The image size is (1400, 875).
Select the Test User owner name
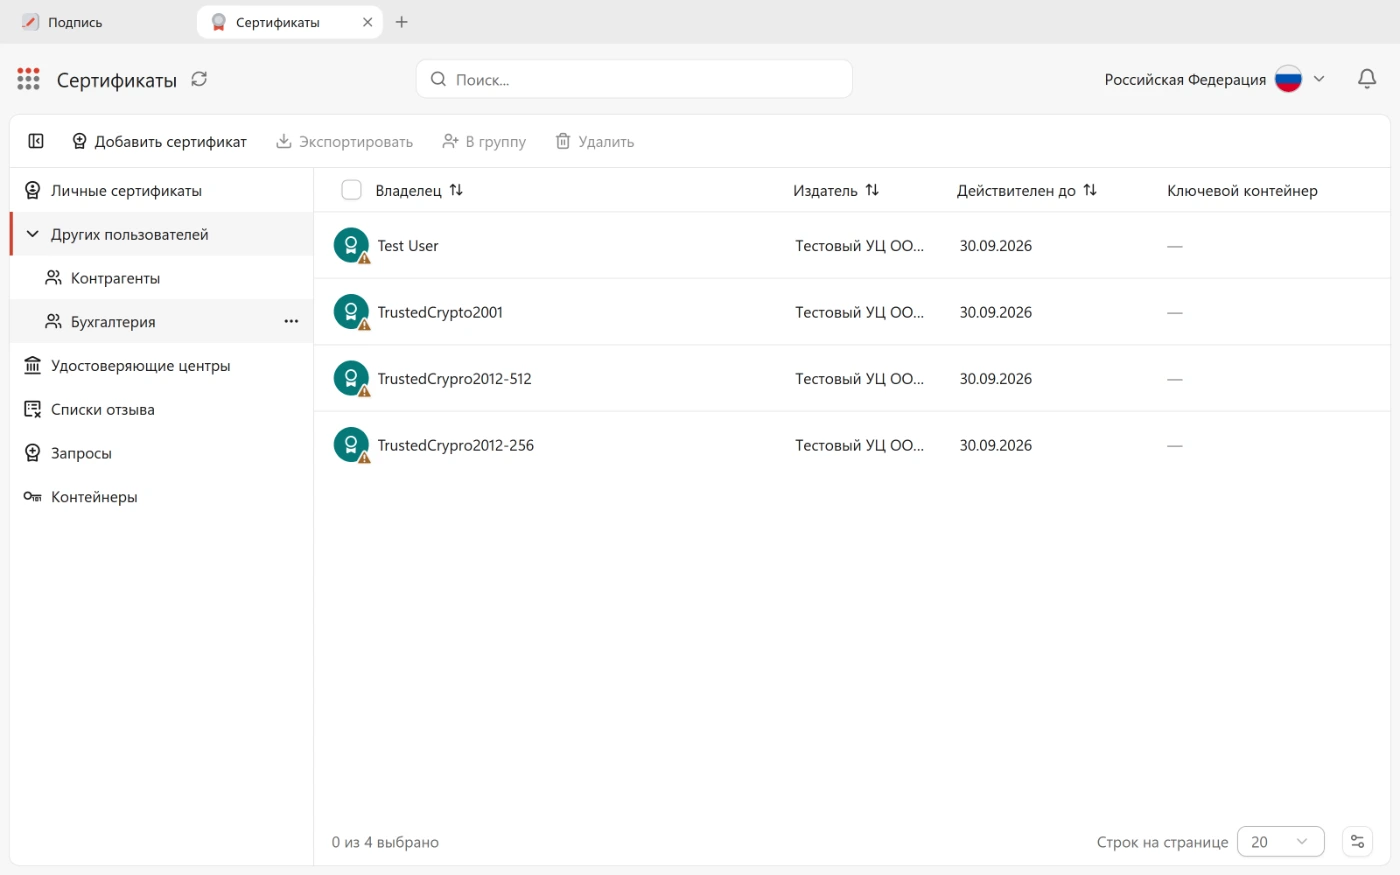tap(408, 246)
